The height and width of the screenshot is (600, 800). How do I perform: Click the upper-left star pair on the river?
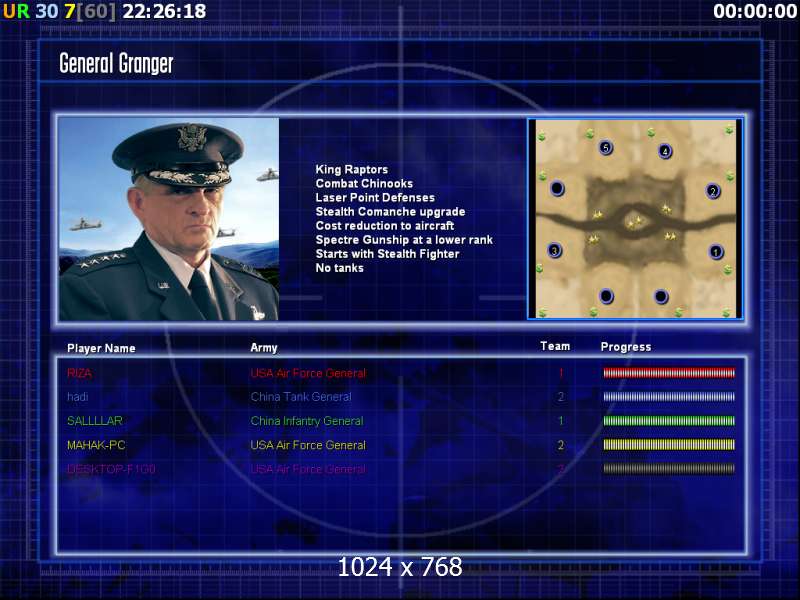coord(597,215)
